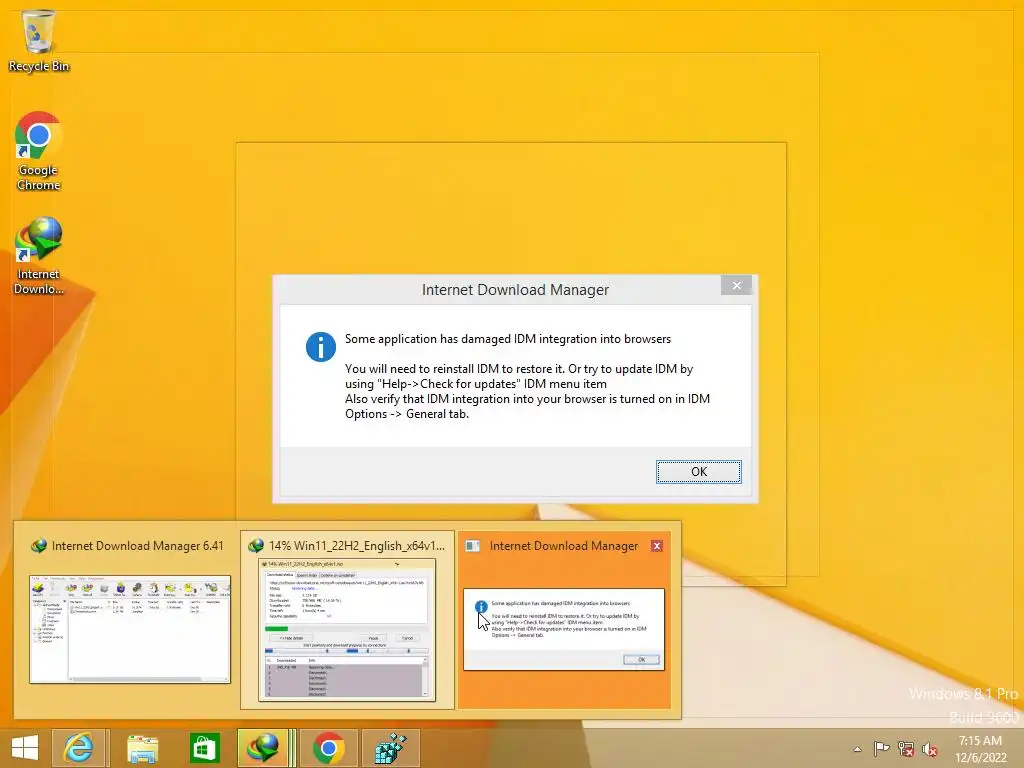Image resolution: width=1024 pixels, height=768 pixels.
Task: Open the Action Center flag icon
Action: click(x=881, y=748)
